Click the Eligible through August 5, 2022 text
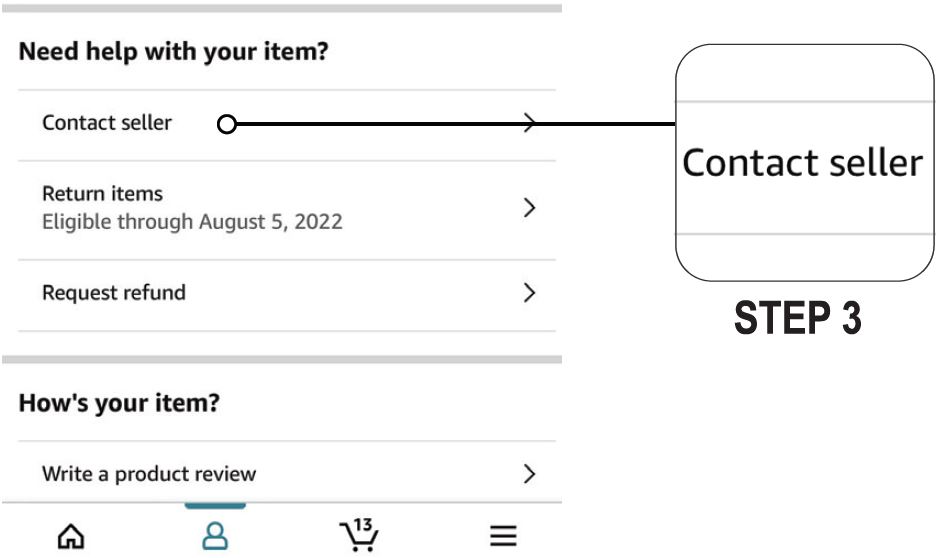The image size is (939, 558). tap(192, 221)
